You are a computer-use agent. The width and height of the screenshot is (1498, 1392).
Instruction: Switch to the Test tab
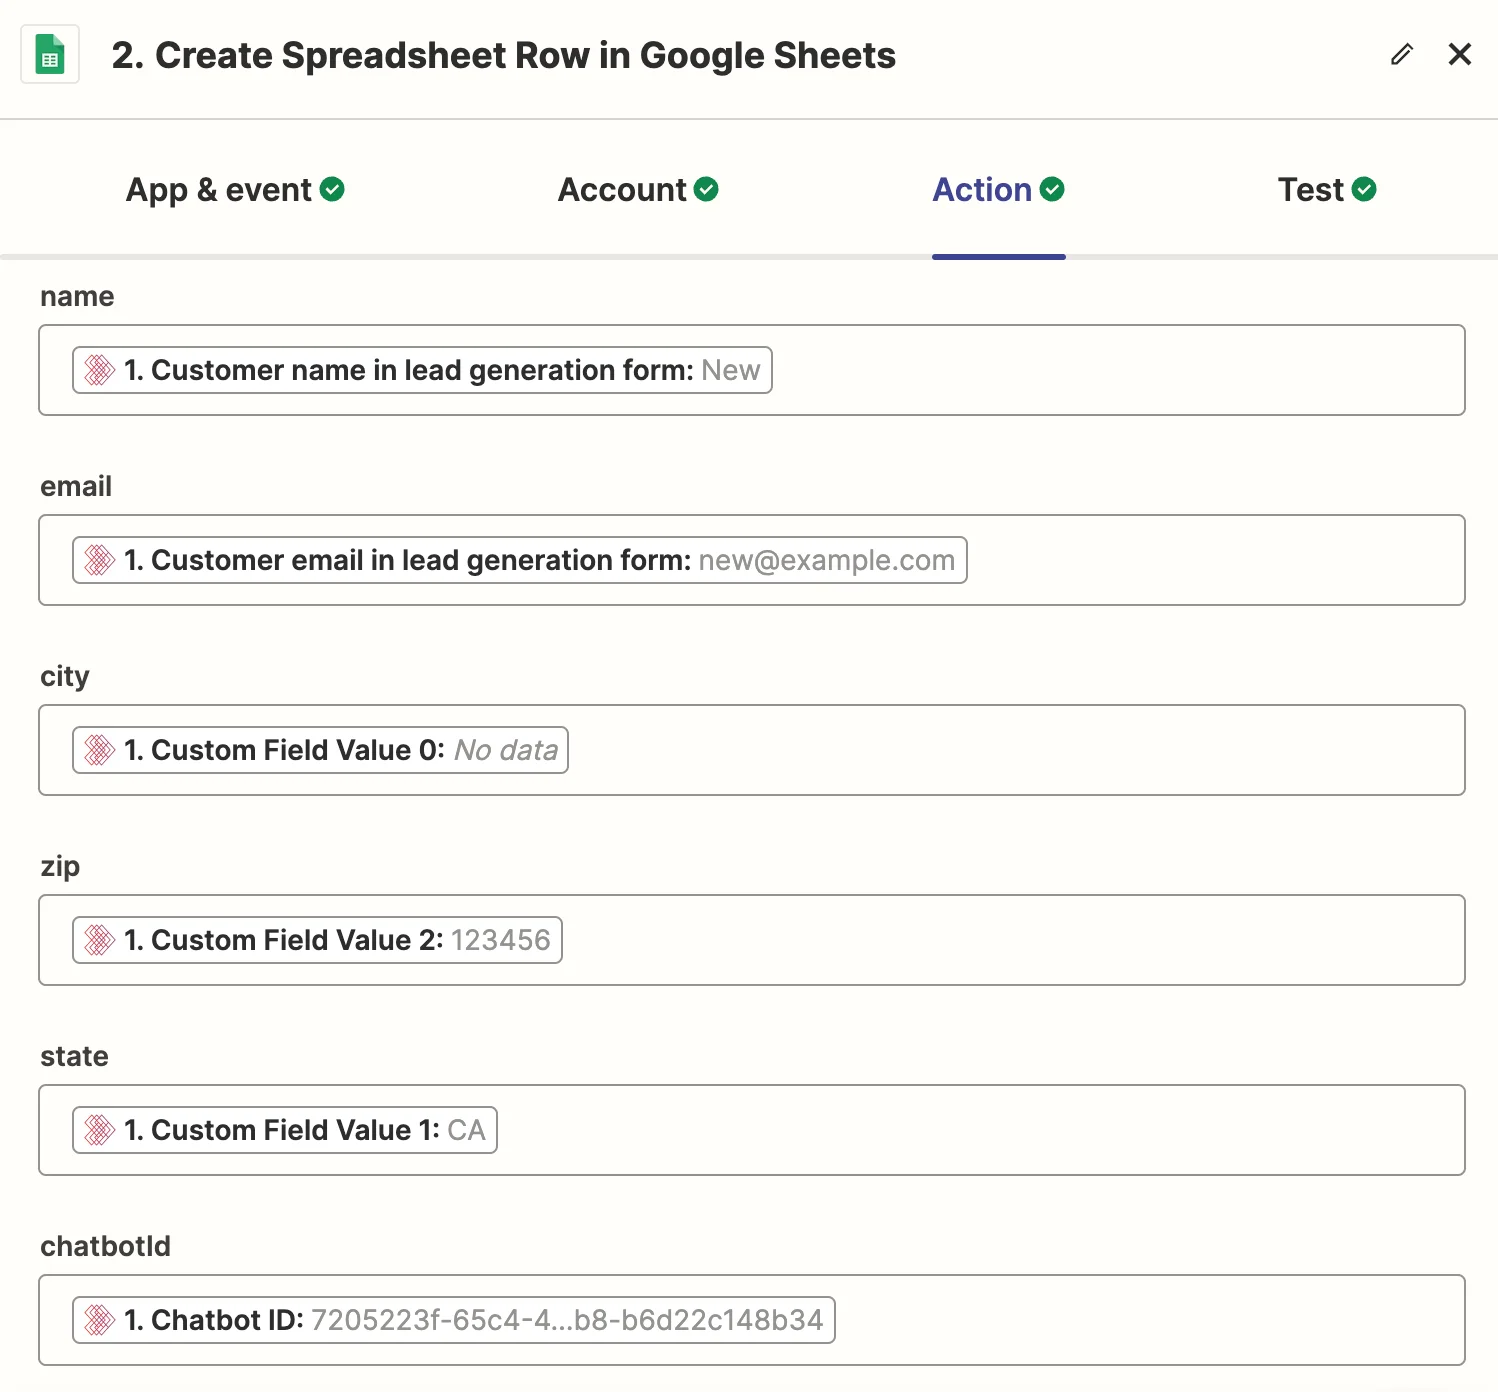coord(1310,189)
